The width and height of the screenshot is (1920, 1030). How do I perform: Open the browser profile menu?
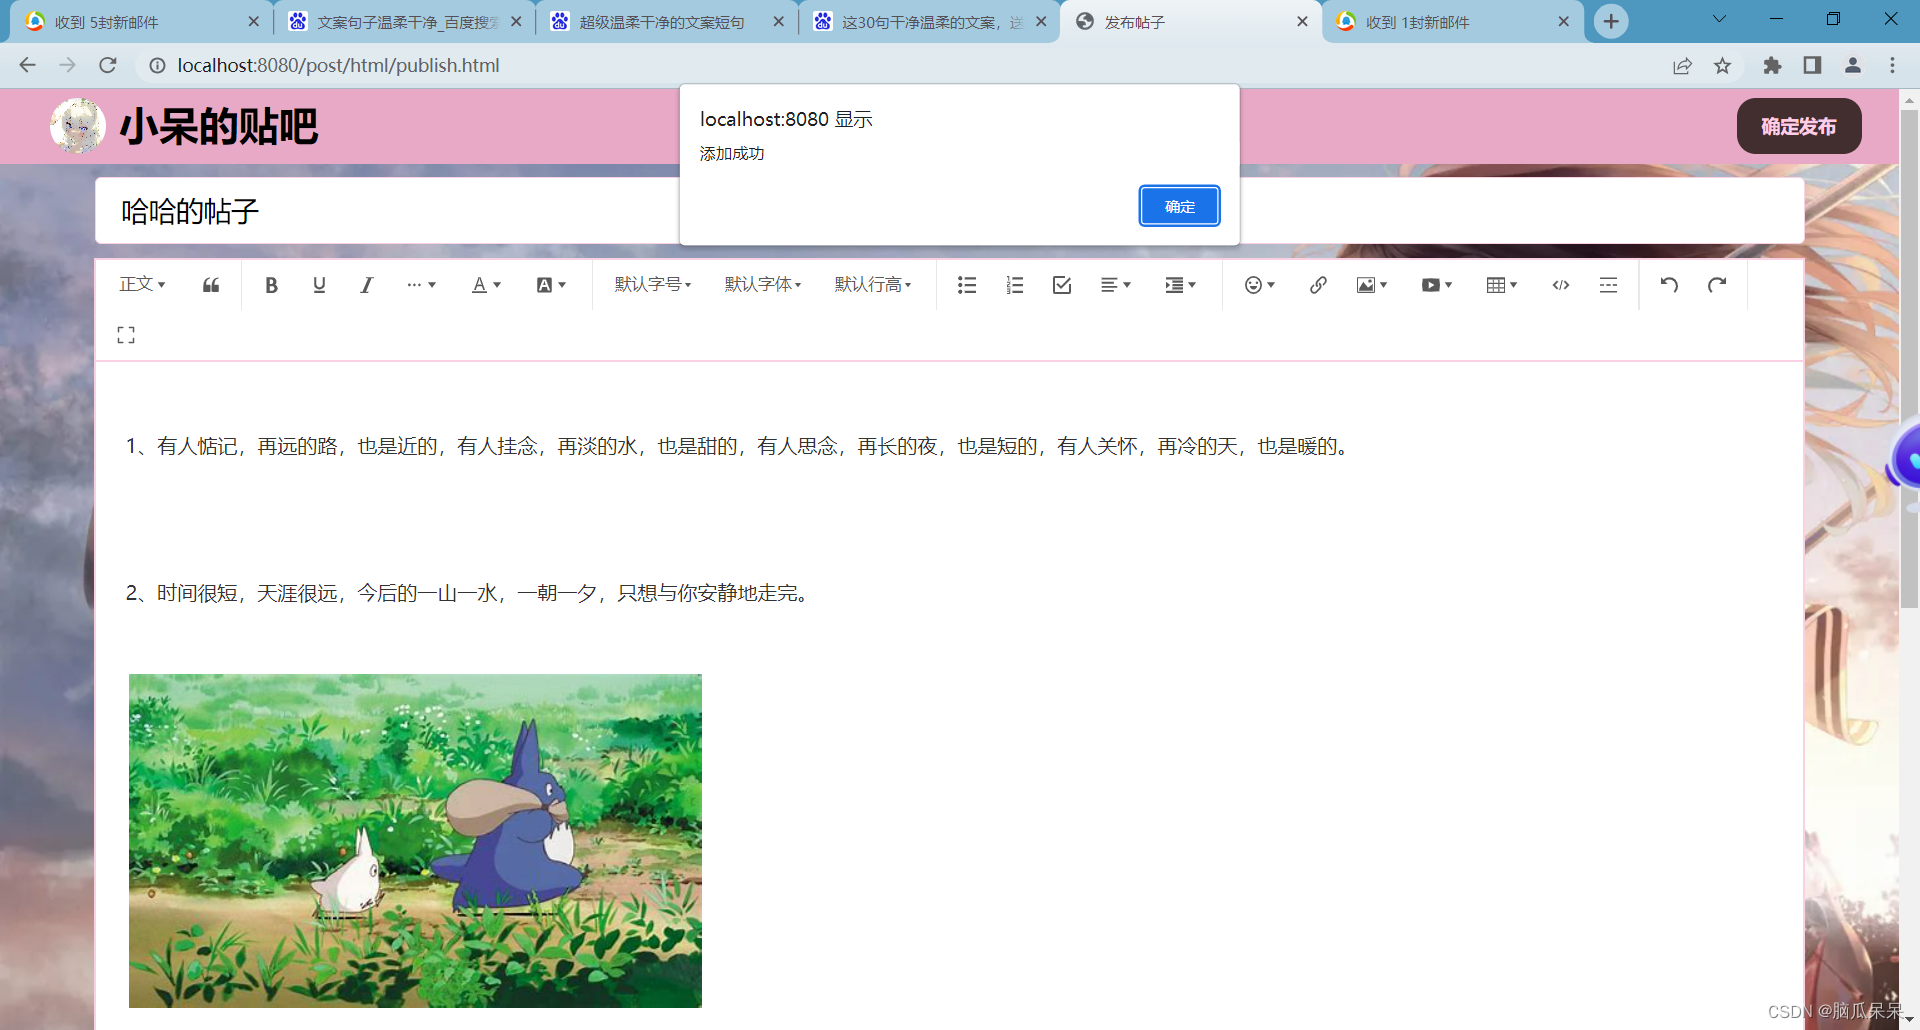(1852, 65)
